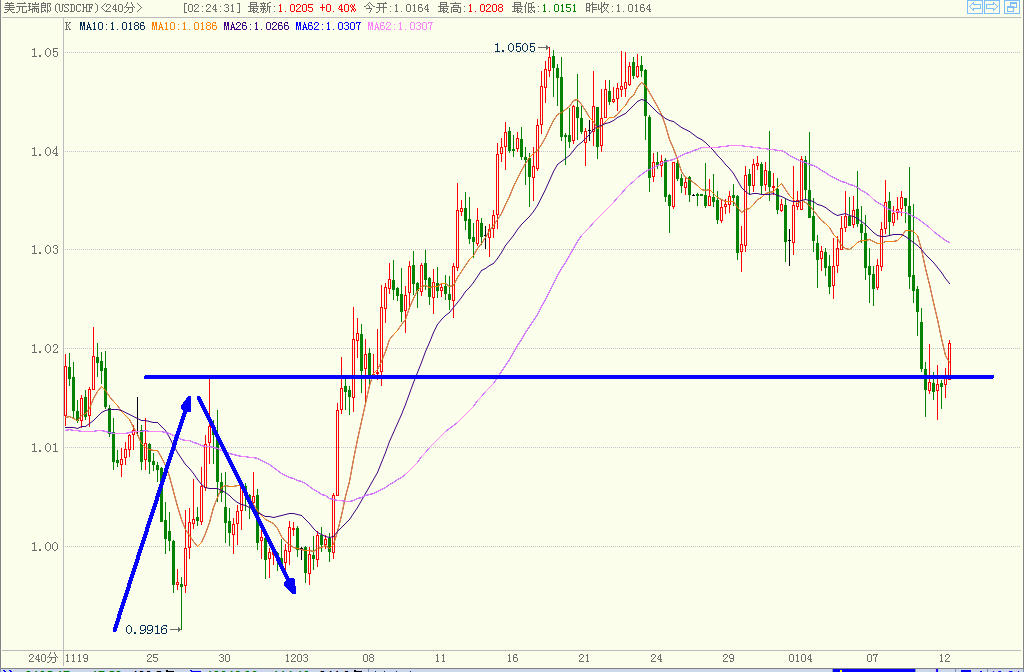The width and height of the screenshot is (1024, 672).
Task: Click the 12 date on time axis
Action: 944,658
